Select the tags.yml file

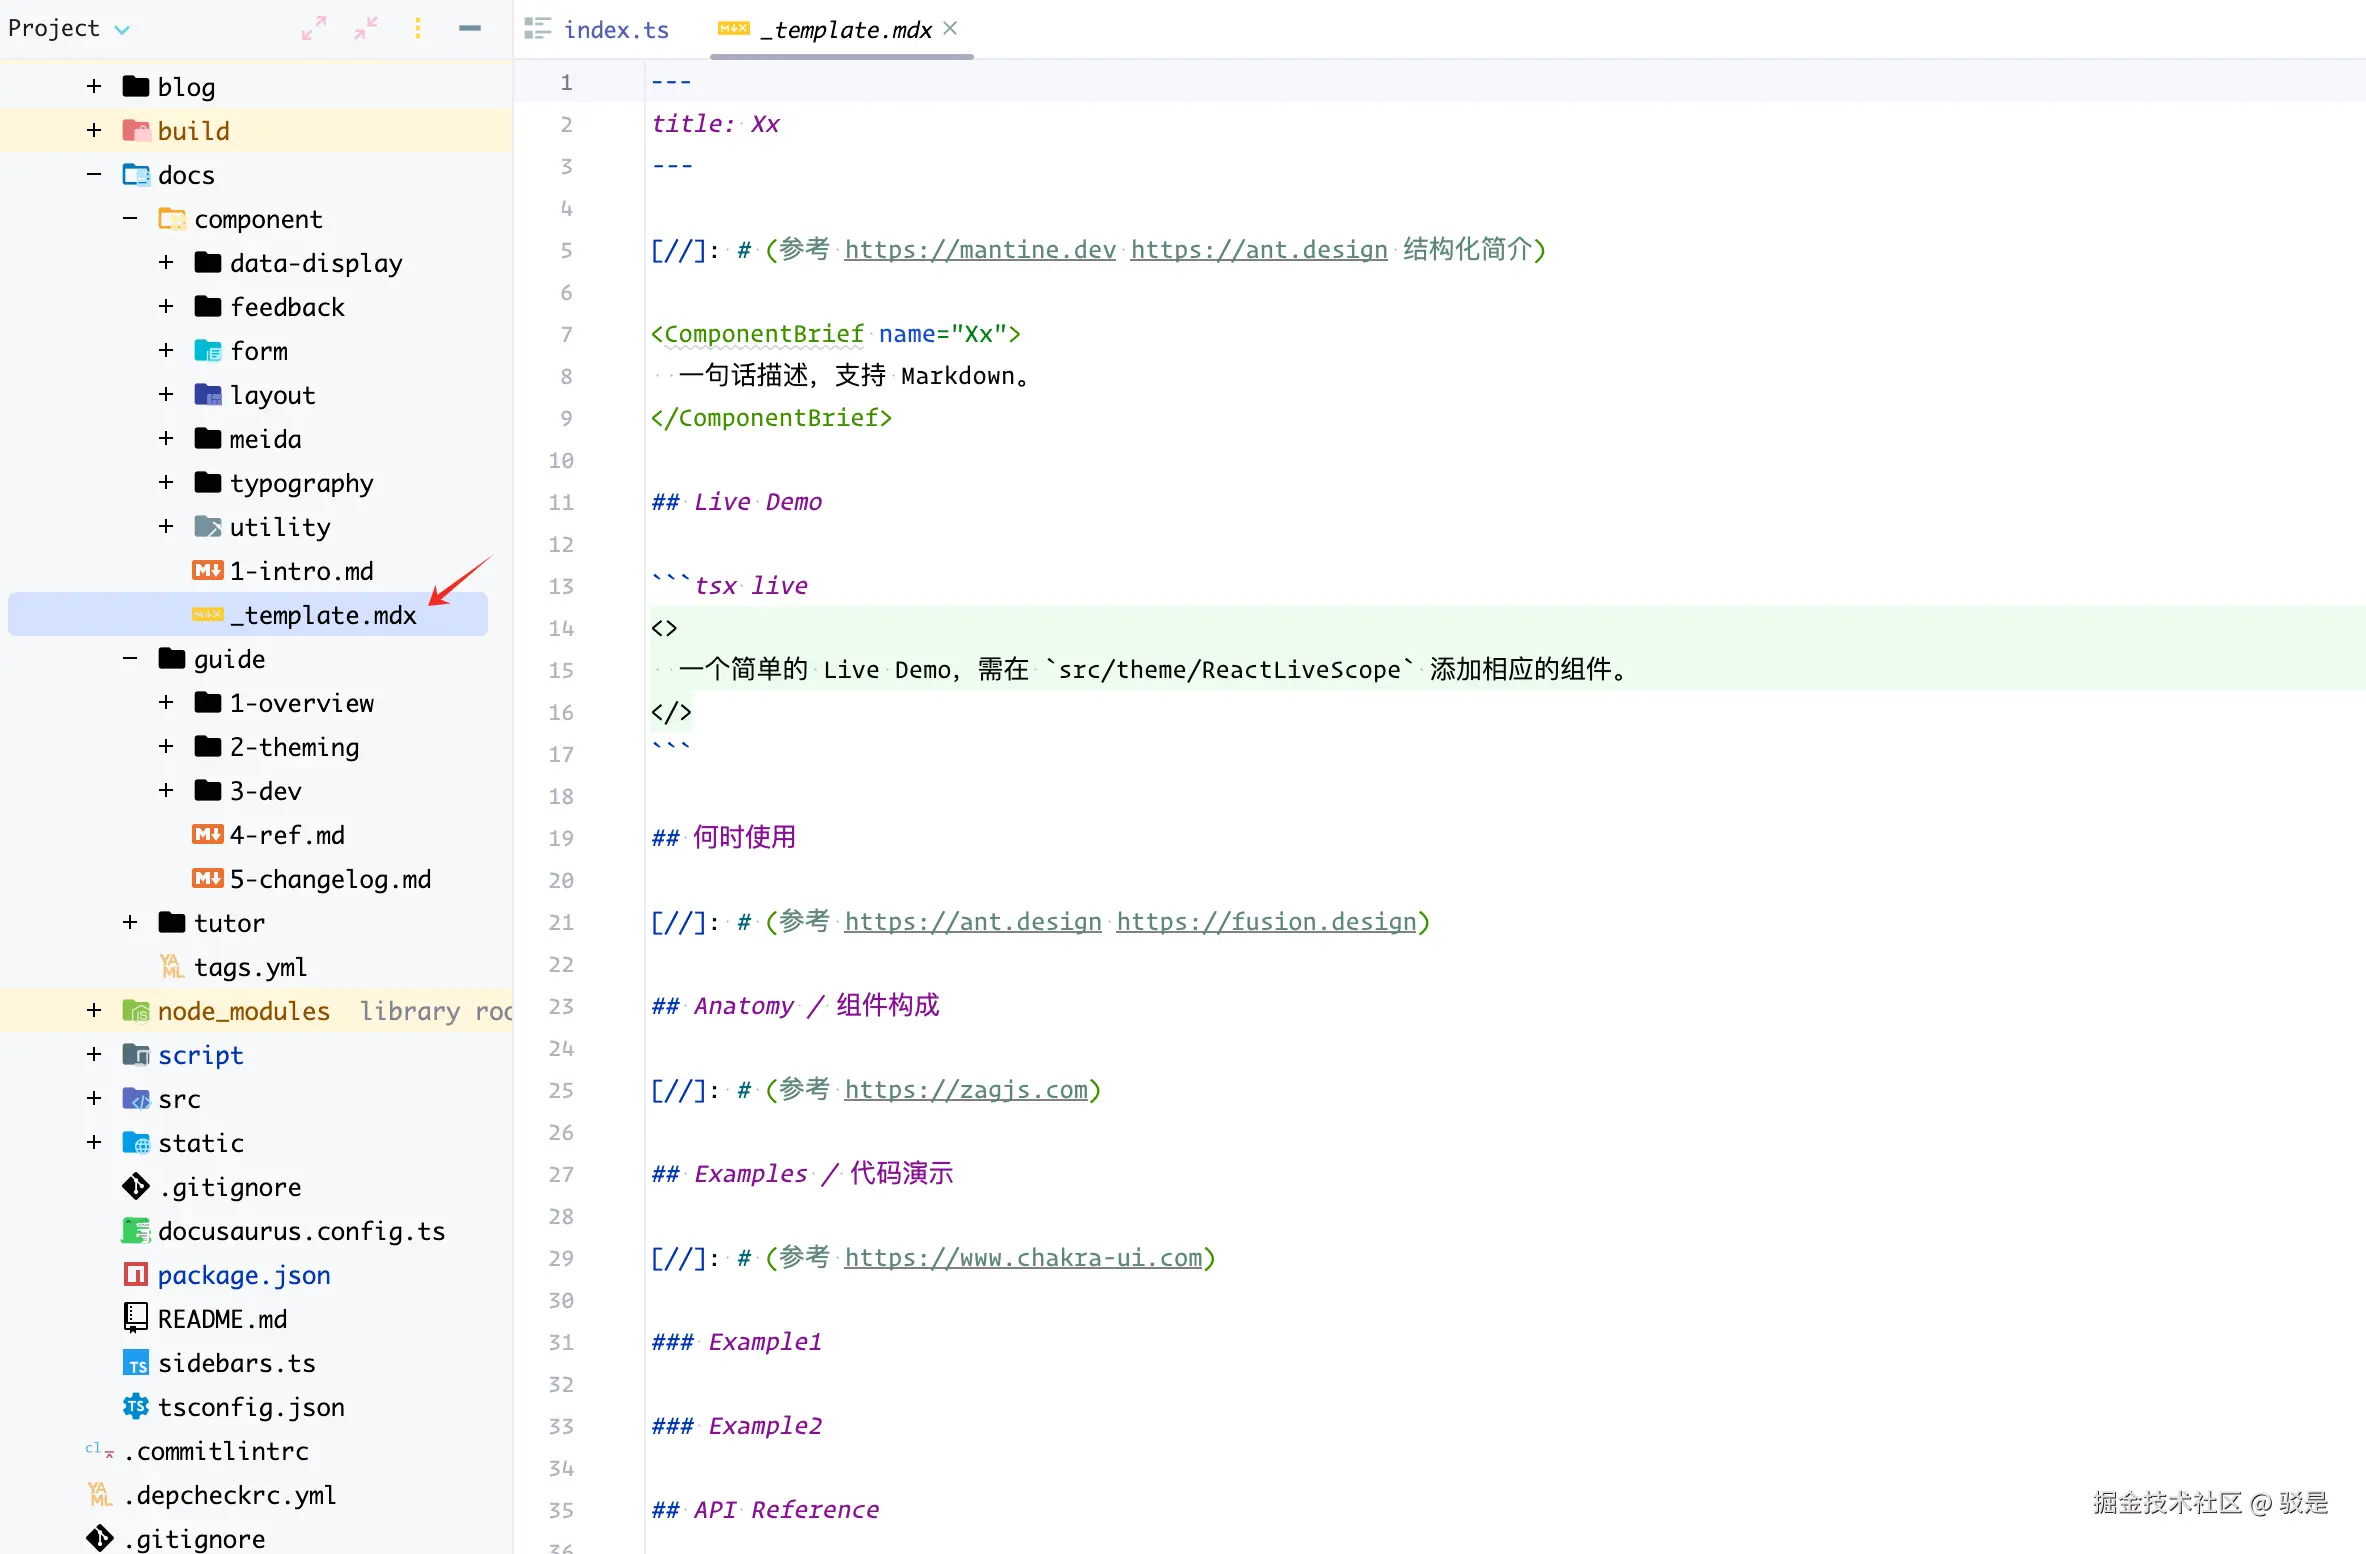[x=250, y=967]
